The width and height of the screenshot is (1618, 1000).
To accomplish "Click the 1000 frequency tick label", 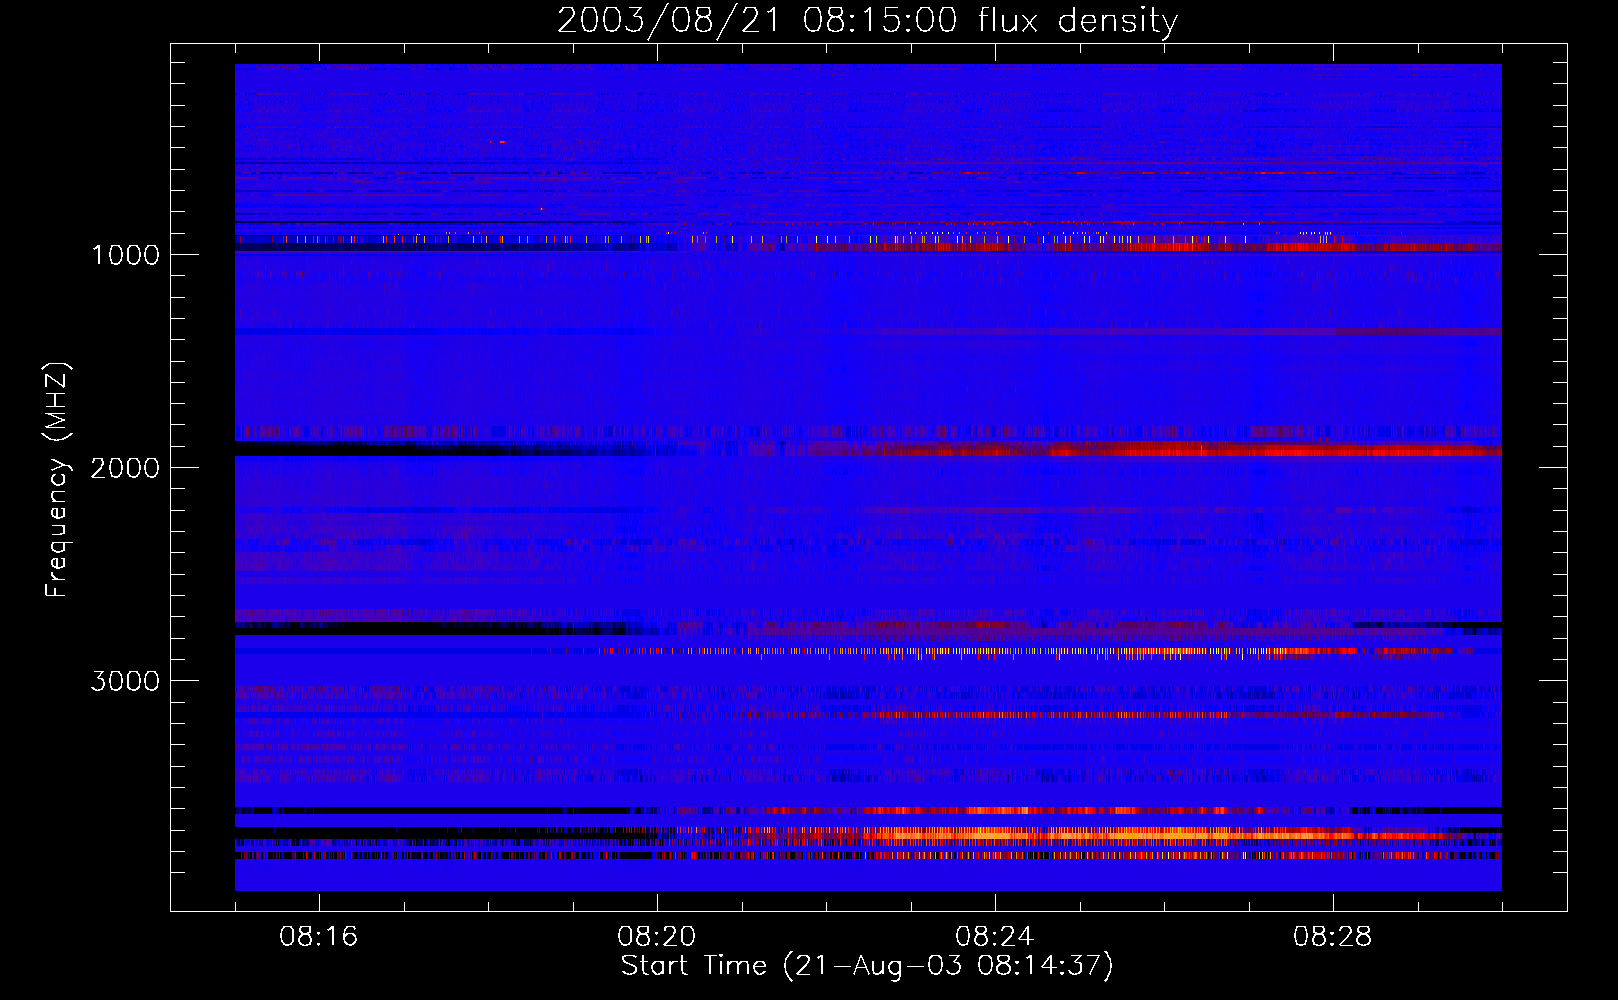I will pos(125,255).
